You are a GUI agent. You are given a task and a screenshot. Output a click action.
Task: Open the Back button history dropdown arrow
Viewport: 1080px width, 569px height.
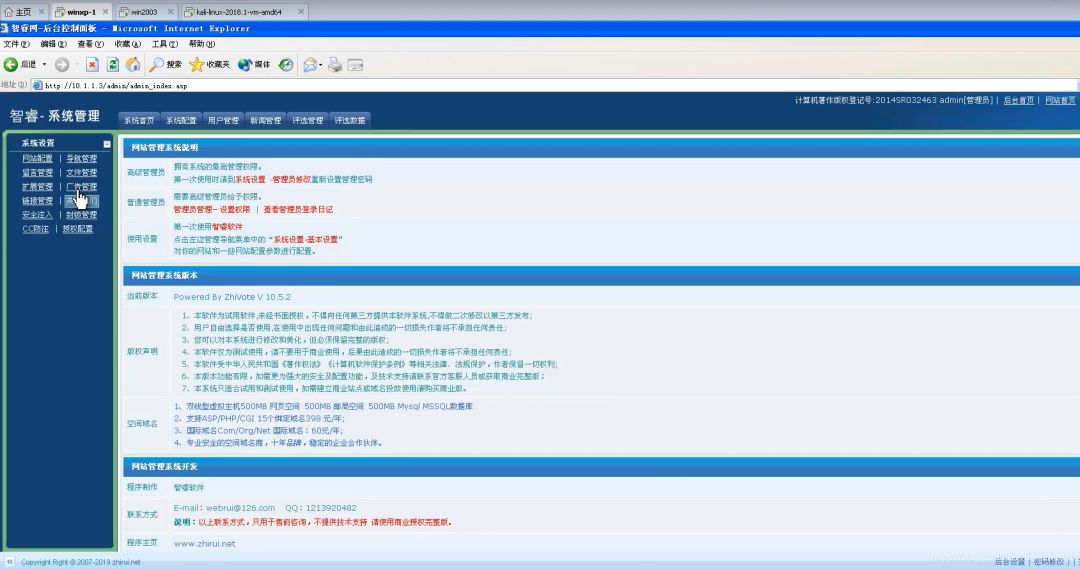pos(44,65)
